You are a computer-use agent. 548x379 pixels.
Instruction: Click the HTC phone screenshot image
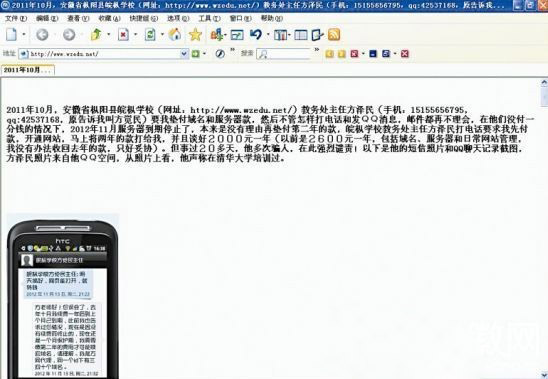(x=63, y=296)
